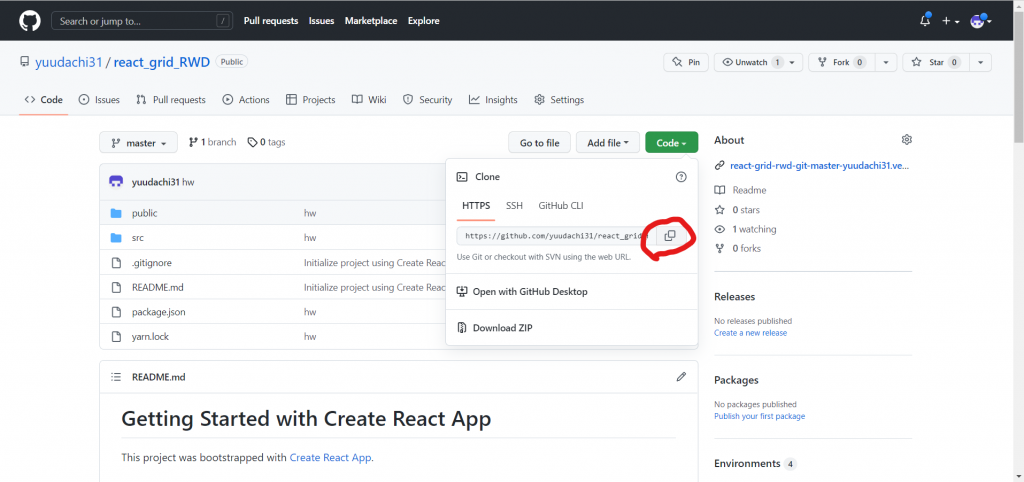This screenshot has width=1024, height=482.
Task: Open the user avatar menu
Action: pyautogui.click(x=981, y=21)
